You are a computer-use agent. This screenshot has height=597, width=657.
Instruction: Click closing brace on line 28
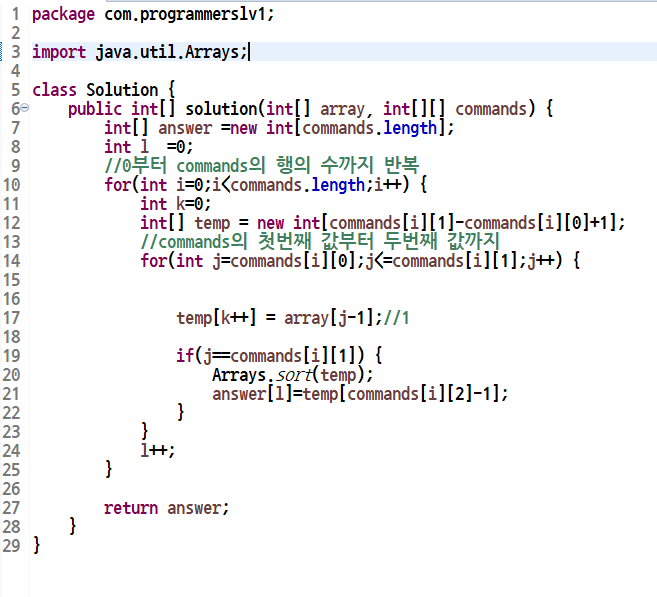click(73, 526)
